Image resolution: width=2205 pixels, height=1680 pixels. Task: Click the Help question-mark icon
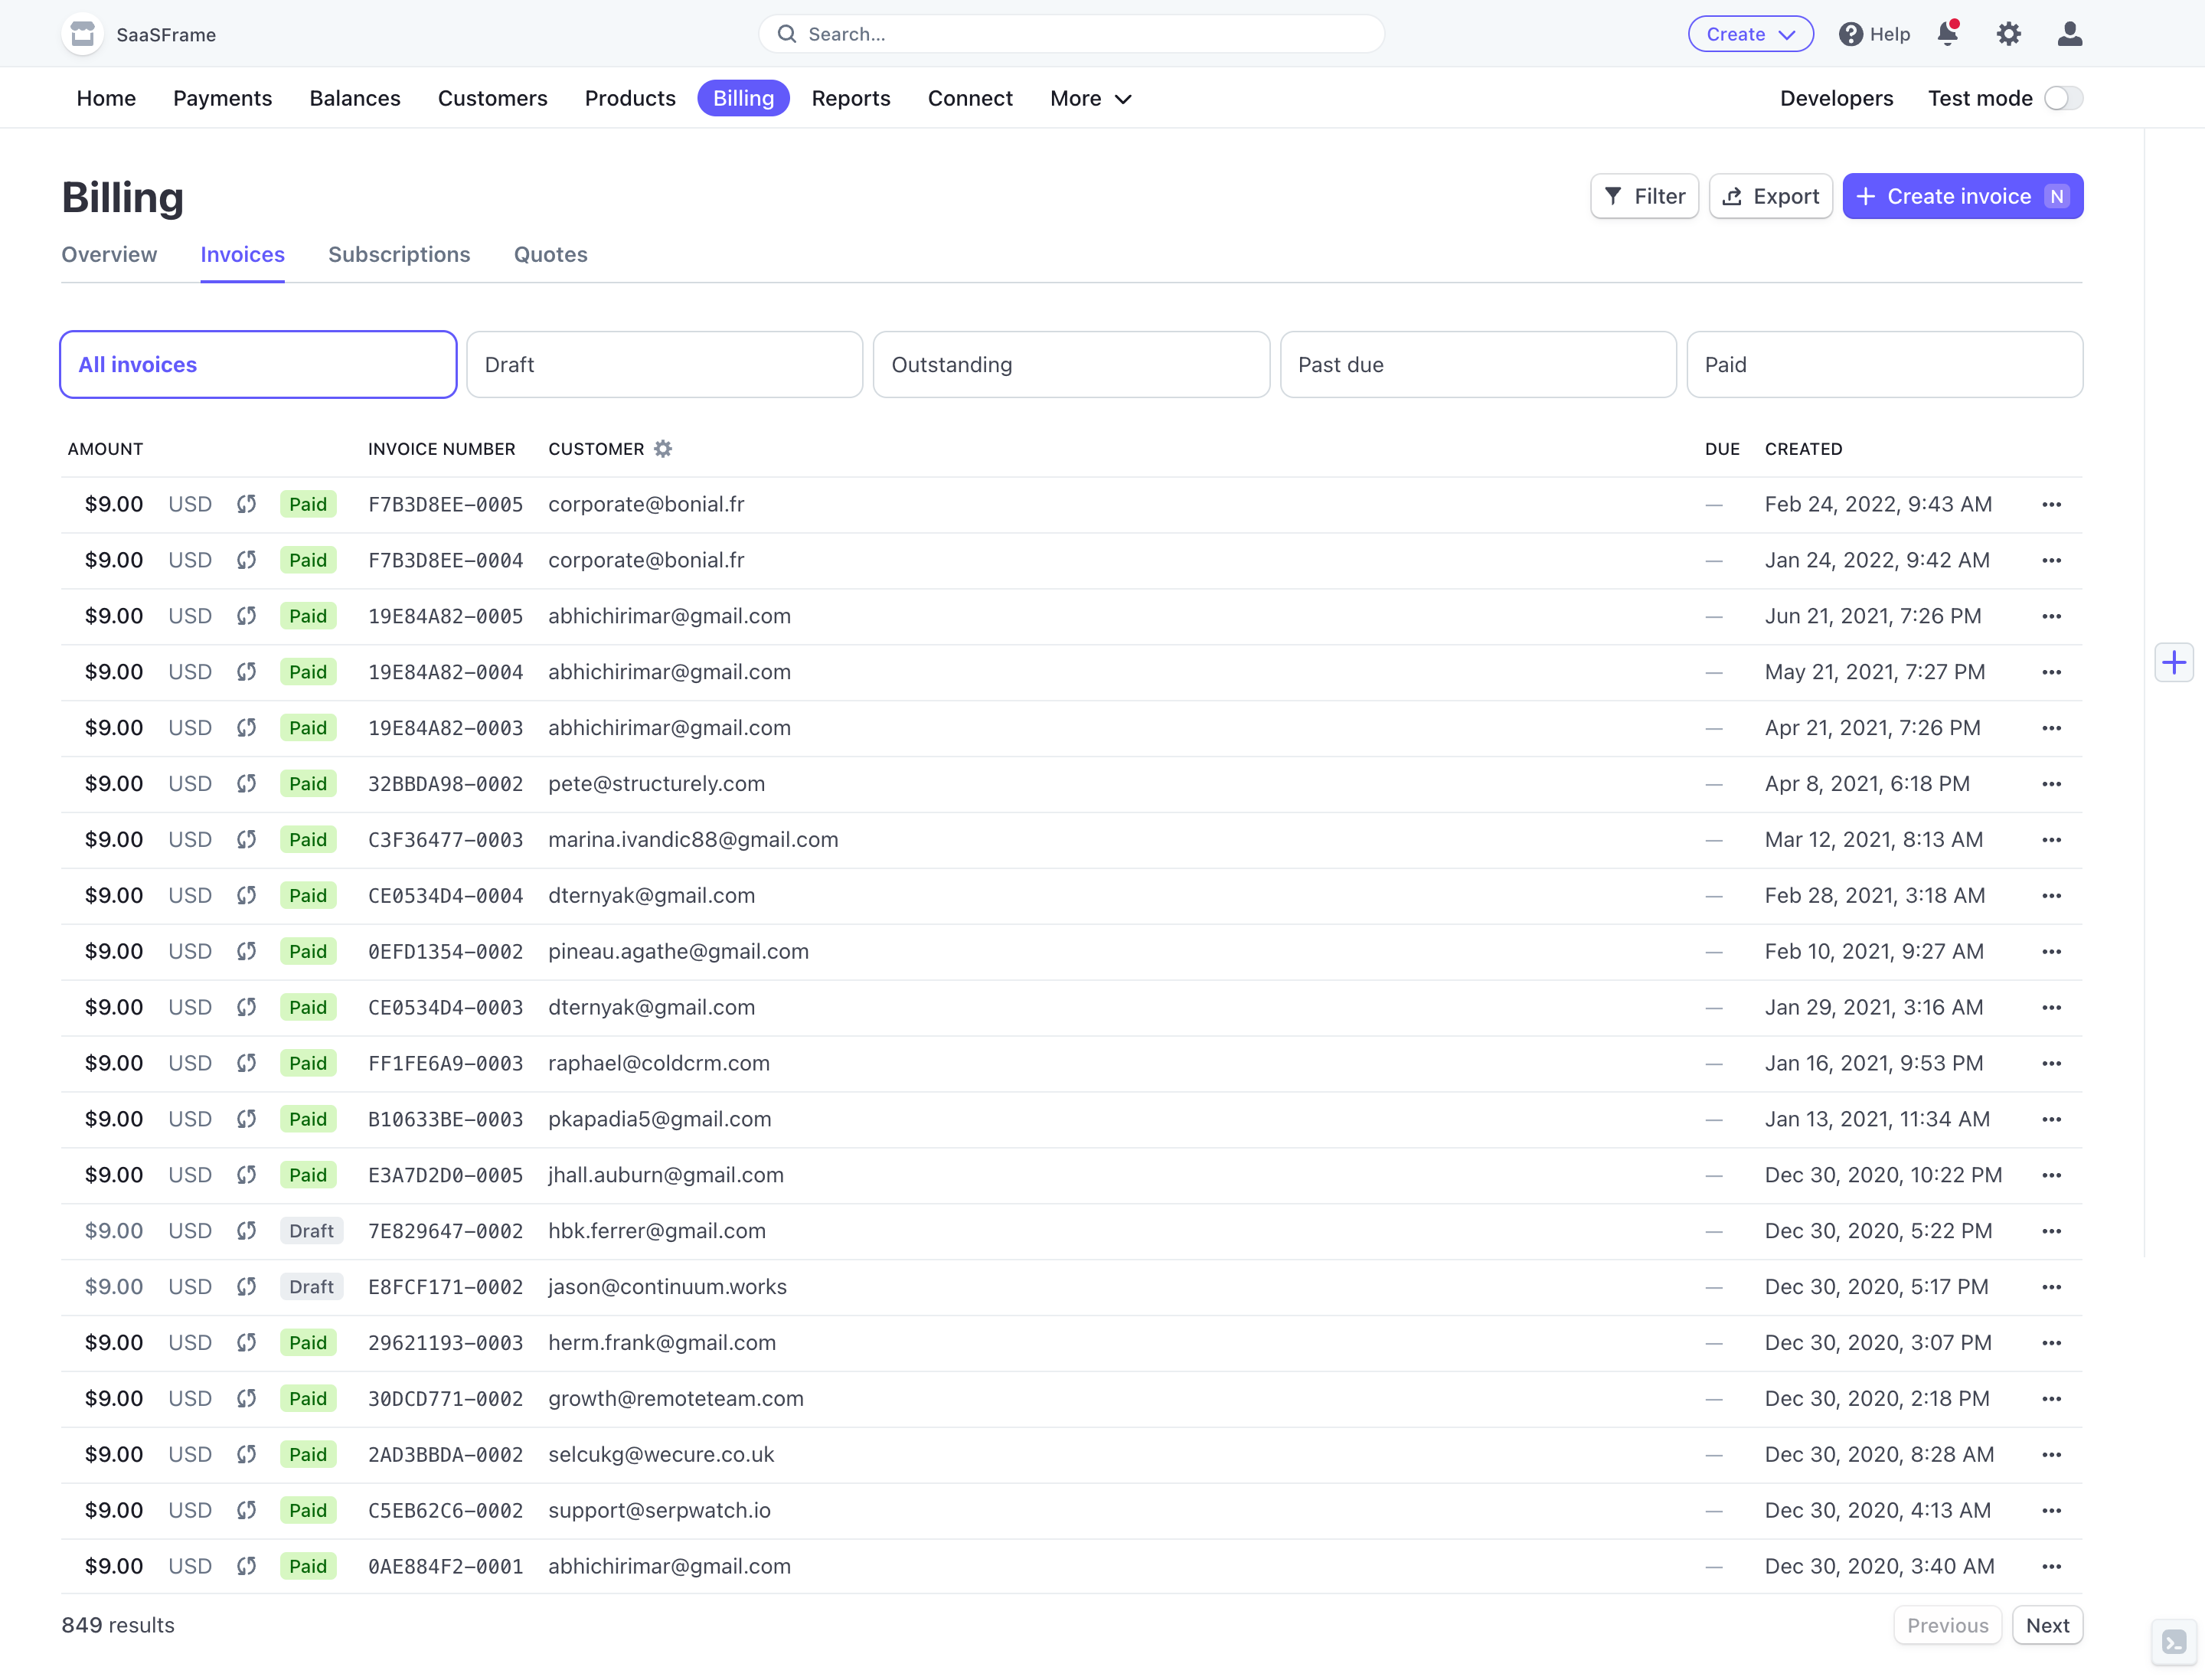click(1851, 34)
